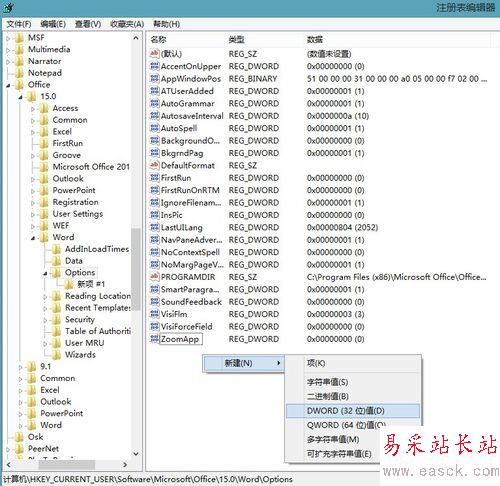Click the NoContextSpell value icon
Screen dimensions: 500x486
(x=154, y=252)
